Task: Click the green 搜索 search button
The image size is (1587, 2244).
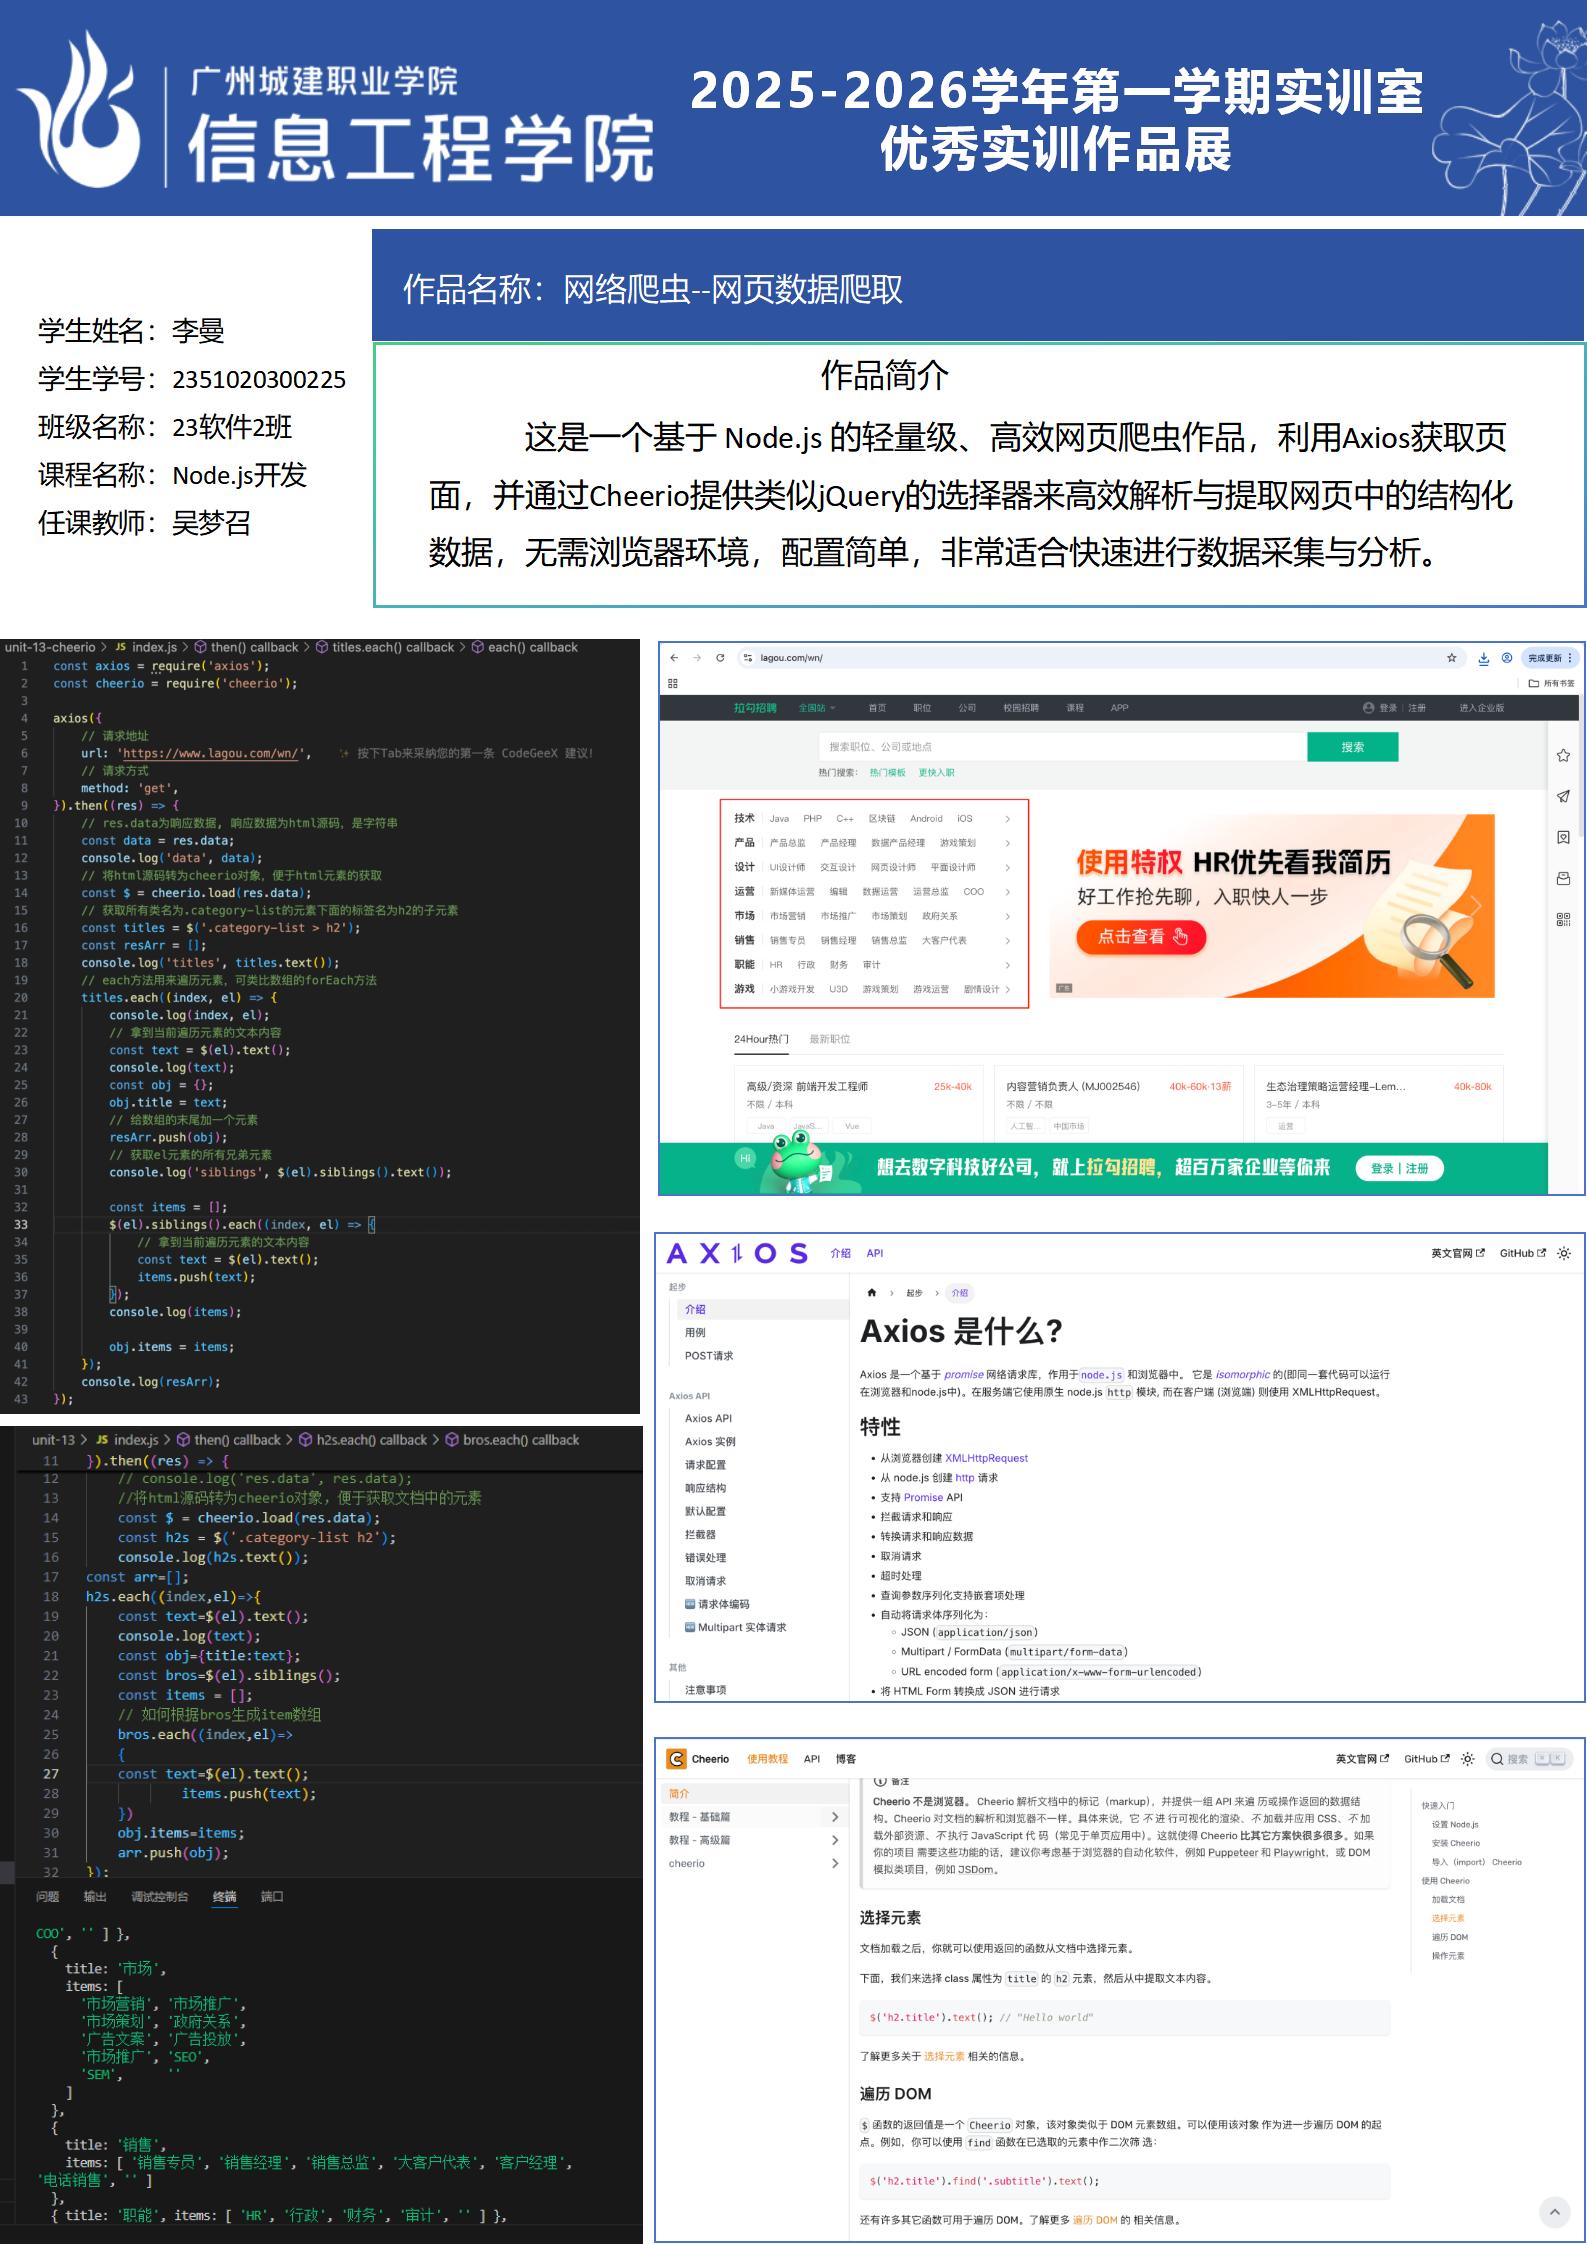Action: (1352, 747)
